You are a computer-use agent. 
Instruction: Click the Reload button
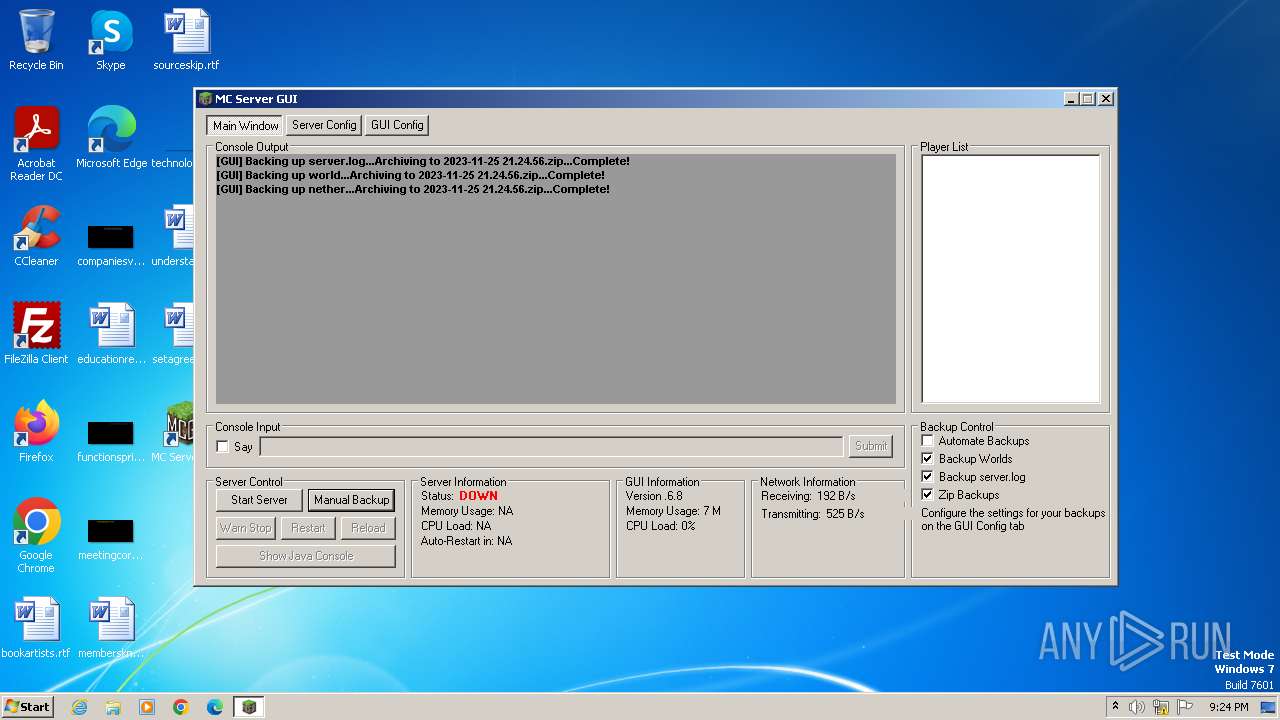click(368, 528)
